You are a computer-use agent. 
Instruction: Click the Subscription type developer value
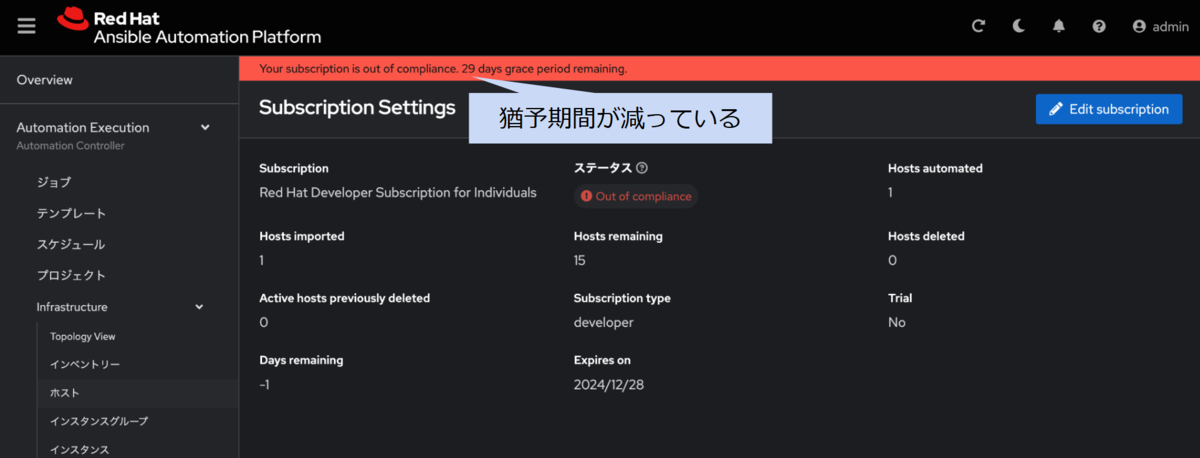[x=604, y=322]
